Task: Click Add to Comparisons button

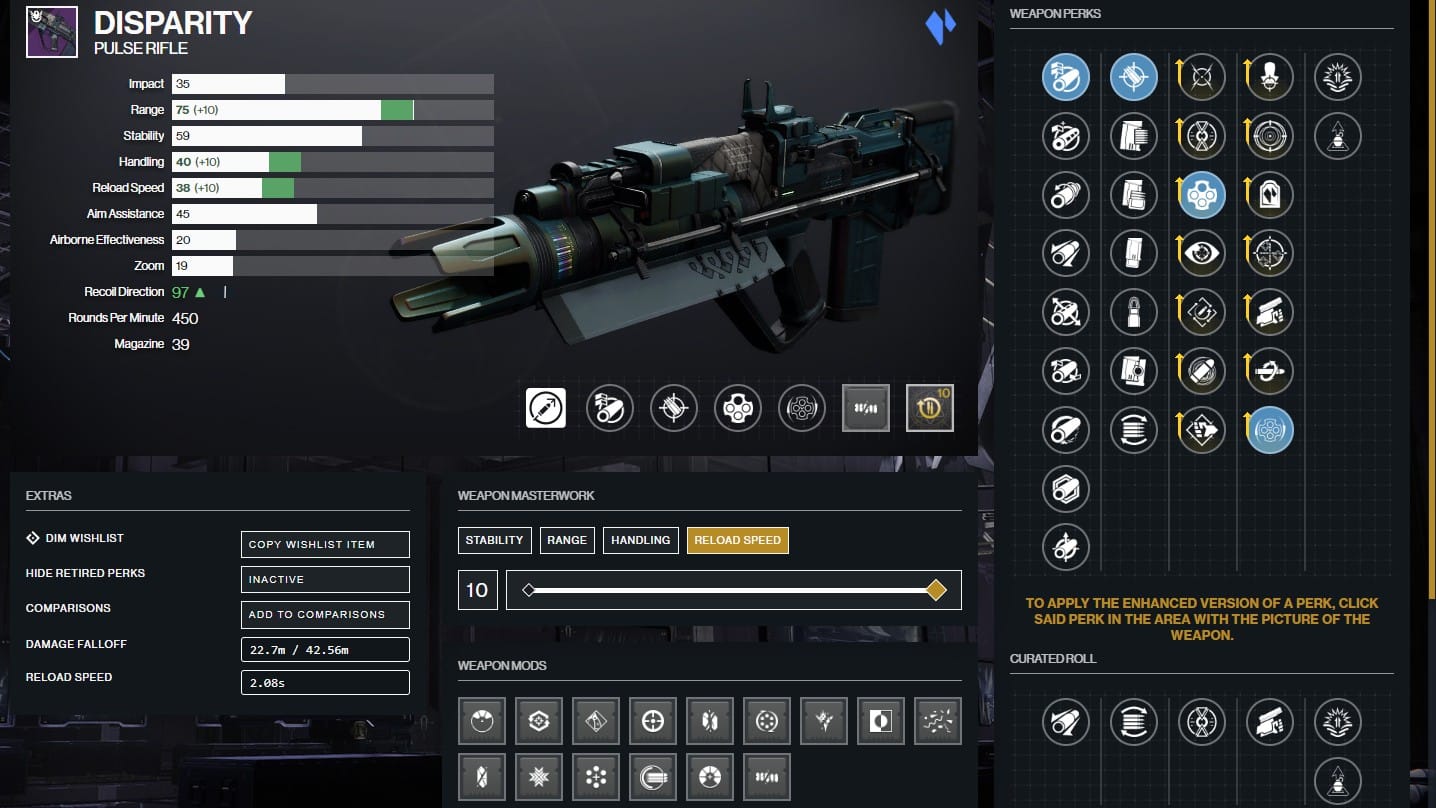Action: pos(325,614)
